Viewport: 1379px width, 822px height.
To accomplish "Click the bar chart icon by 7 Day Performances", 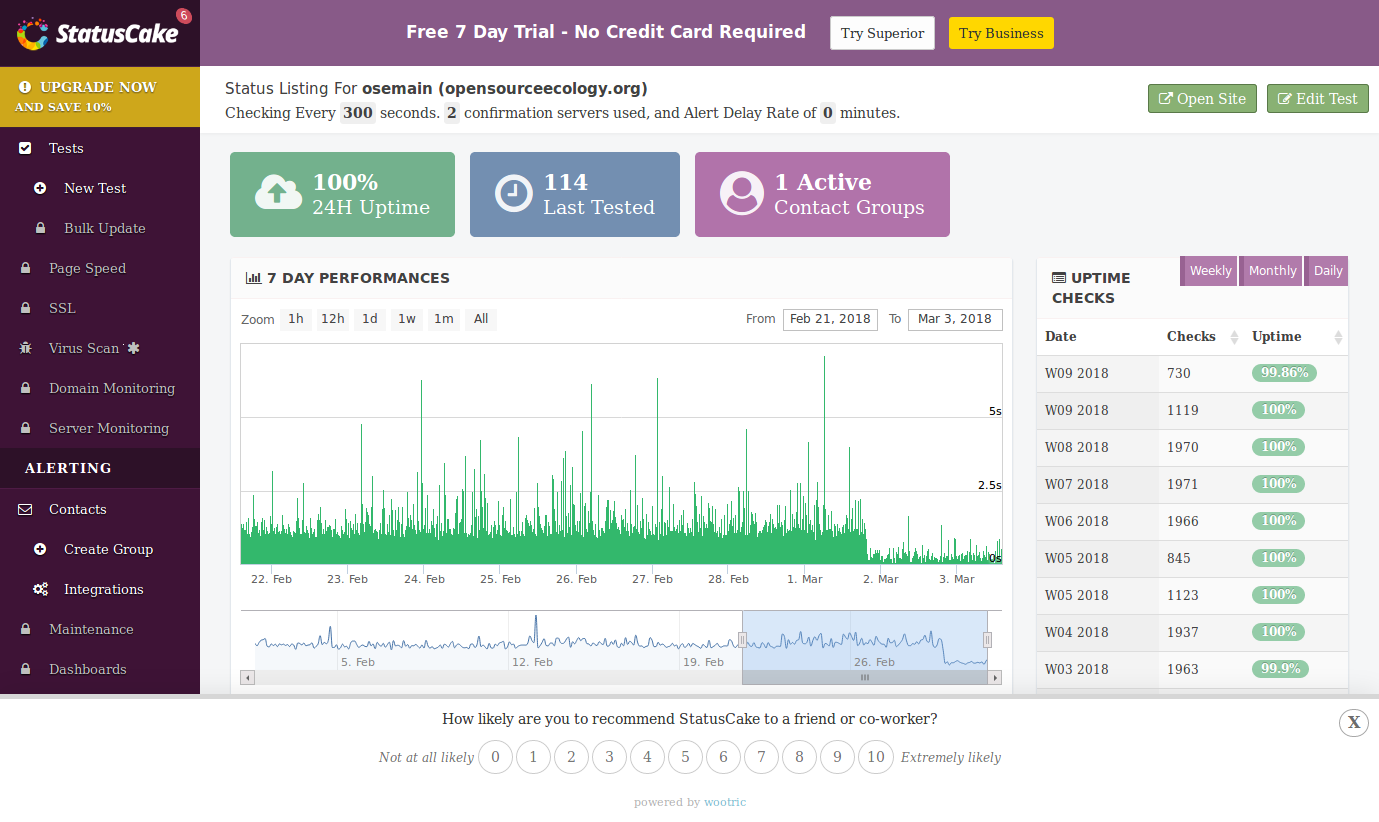I will point(254,278).
